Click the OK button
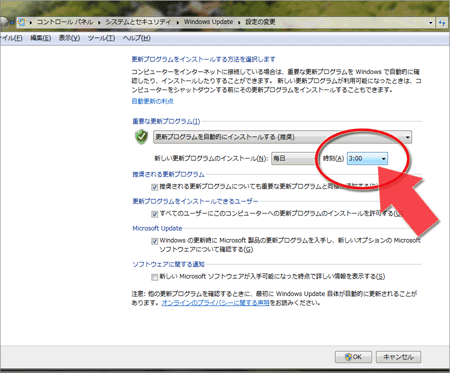Viewport: 450px width, 373px height. pyautogui.click(x=353, y=357)
